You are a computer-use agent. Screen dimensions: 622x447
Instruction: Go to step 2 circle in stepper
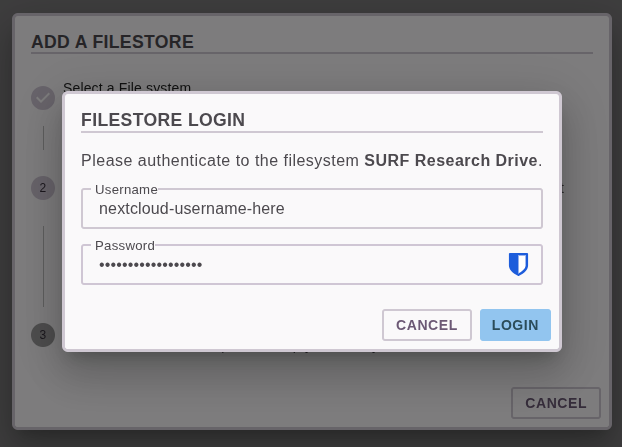[x=43, y=188]
